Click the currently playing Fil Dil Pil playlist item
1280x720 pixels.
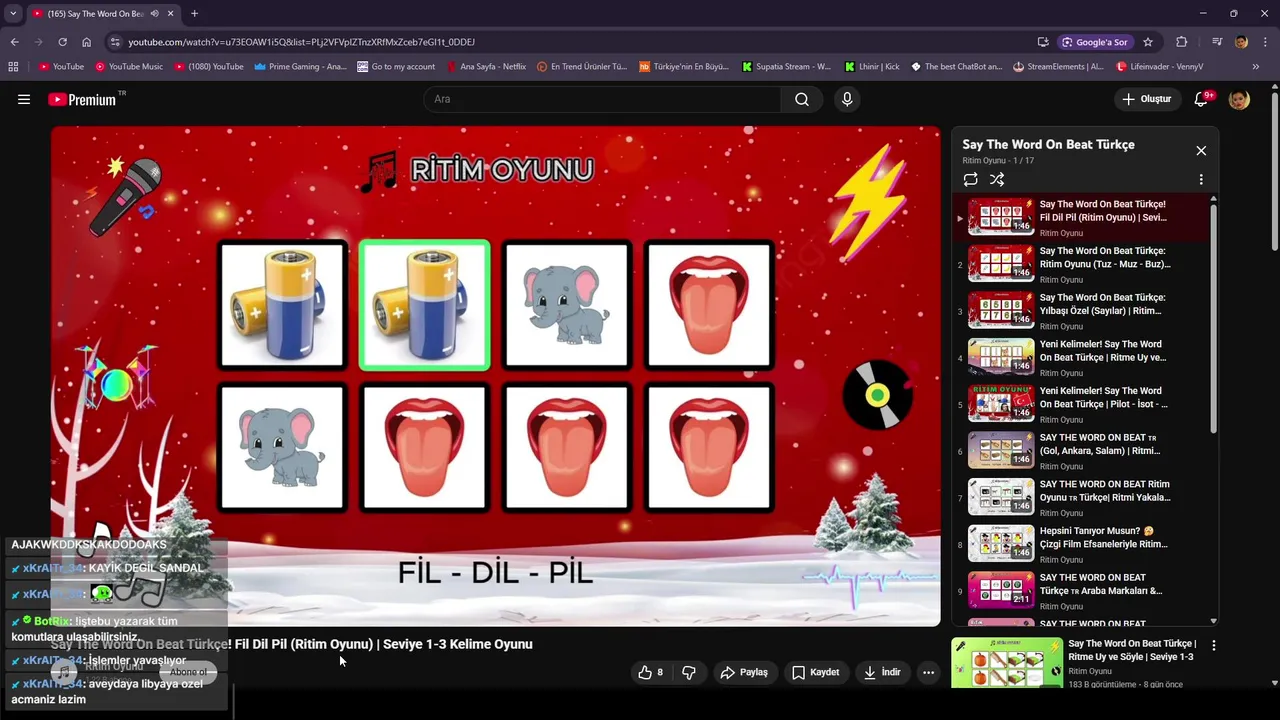pos(1083,217)
